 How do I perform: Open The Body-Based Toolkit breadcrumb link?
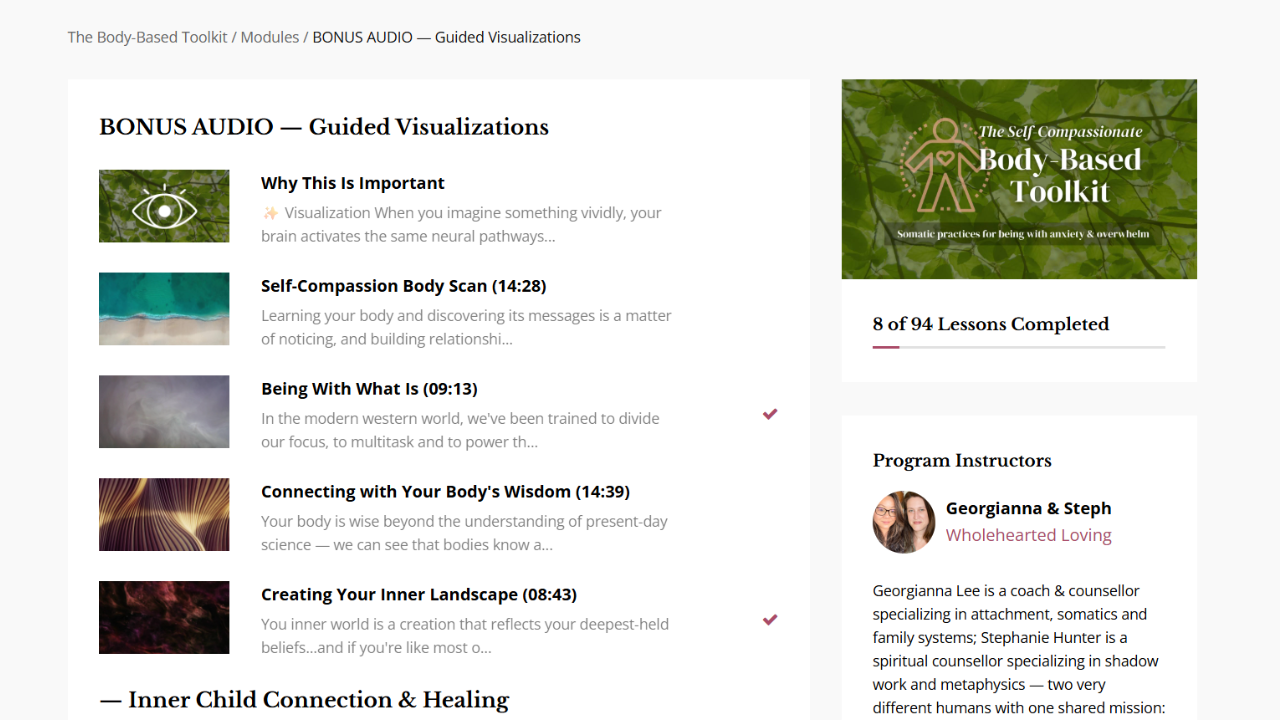pos(147,37)
